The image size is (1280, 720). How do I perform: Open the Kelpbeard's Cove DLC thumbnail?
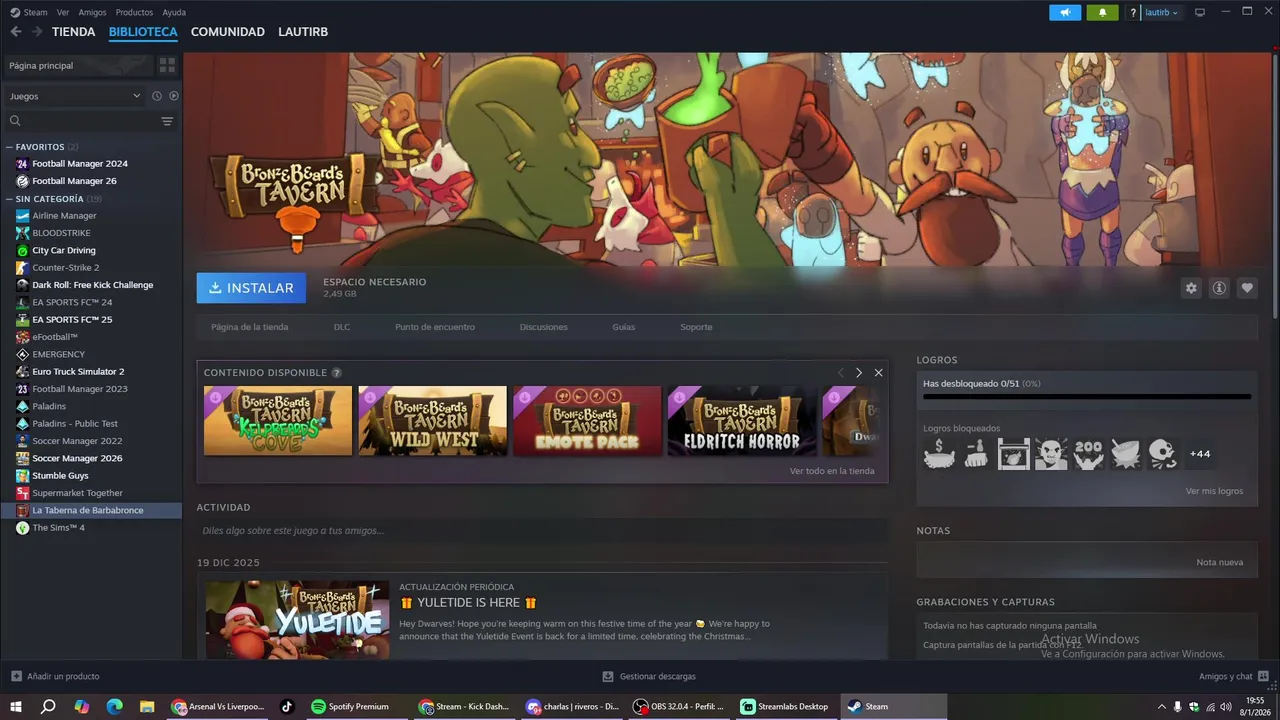[278, 421]
